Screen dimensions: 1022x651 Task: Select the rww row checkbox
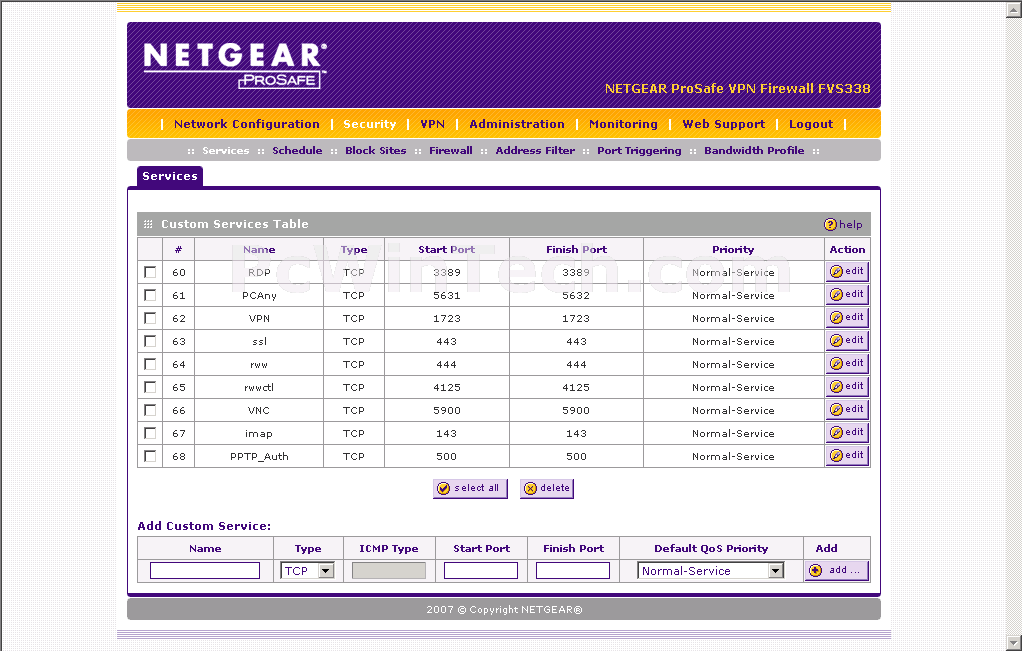pyautogui.click(x=150, y=364)
